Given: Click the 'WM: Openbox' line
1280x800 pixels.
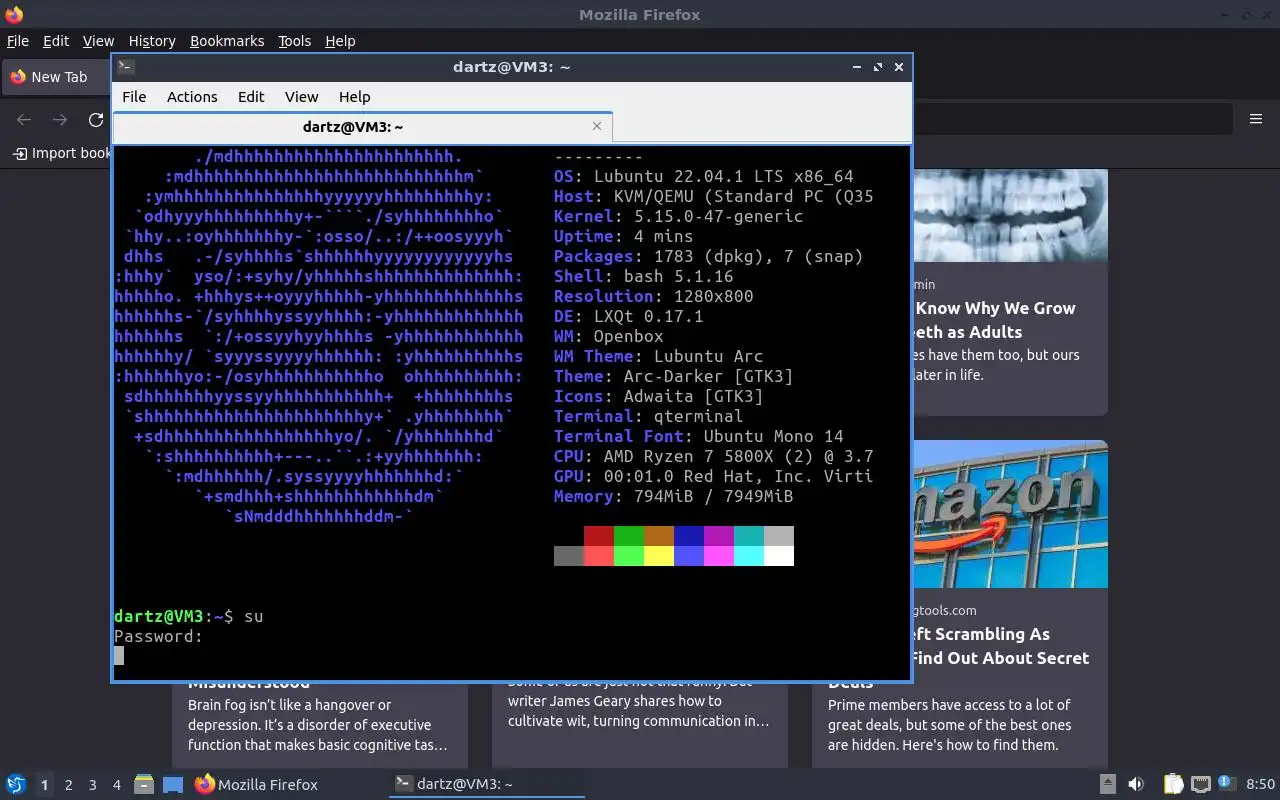Looking at the screenshot, I should click(x=609, y=336).
